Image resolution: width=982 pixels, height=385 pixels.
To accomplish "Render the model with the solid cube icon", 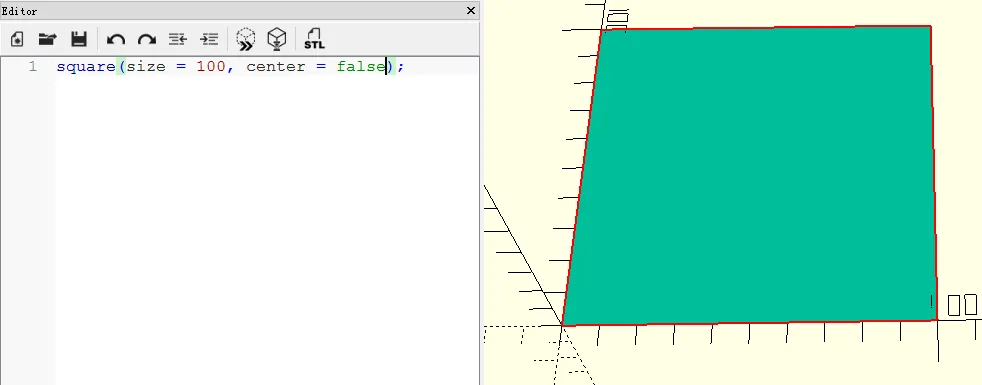I will tap(276, 39).
